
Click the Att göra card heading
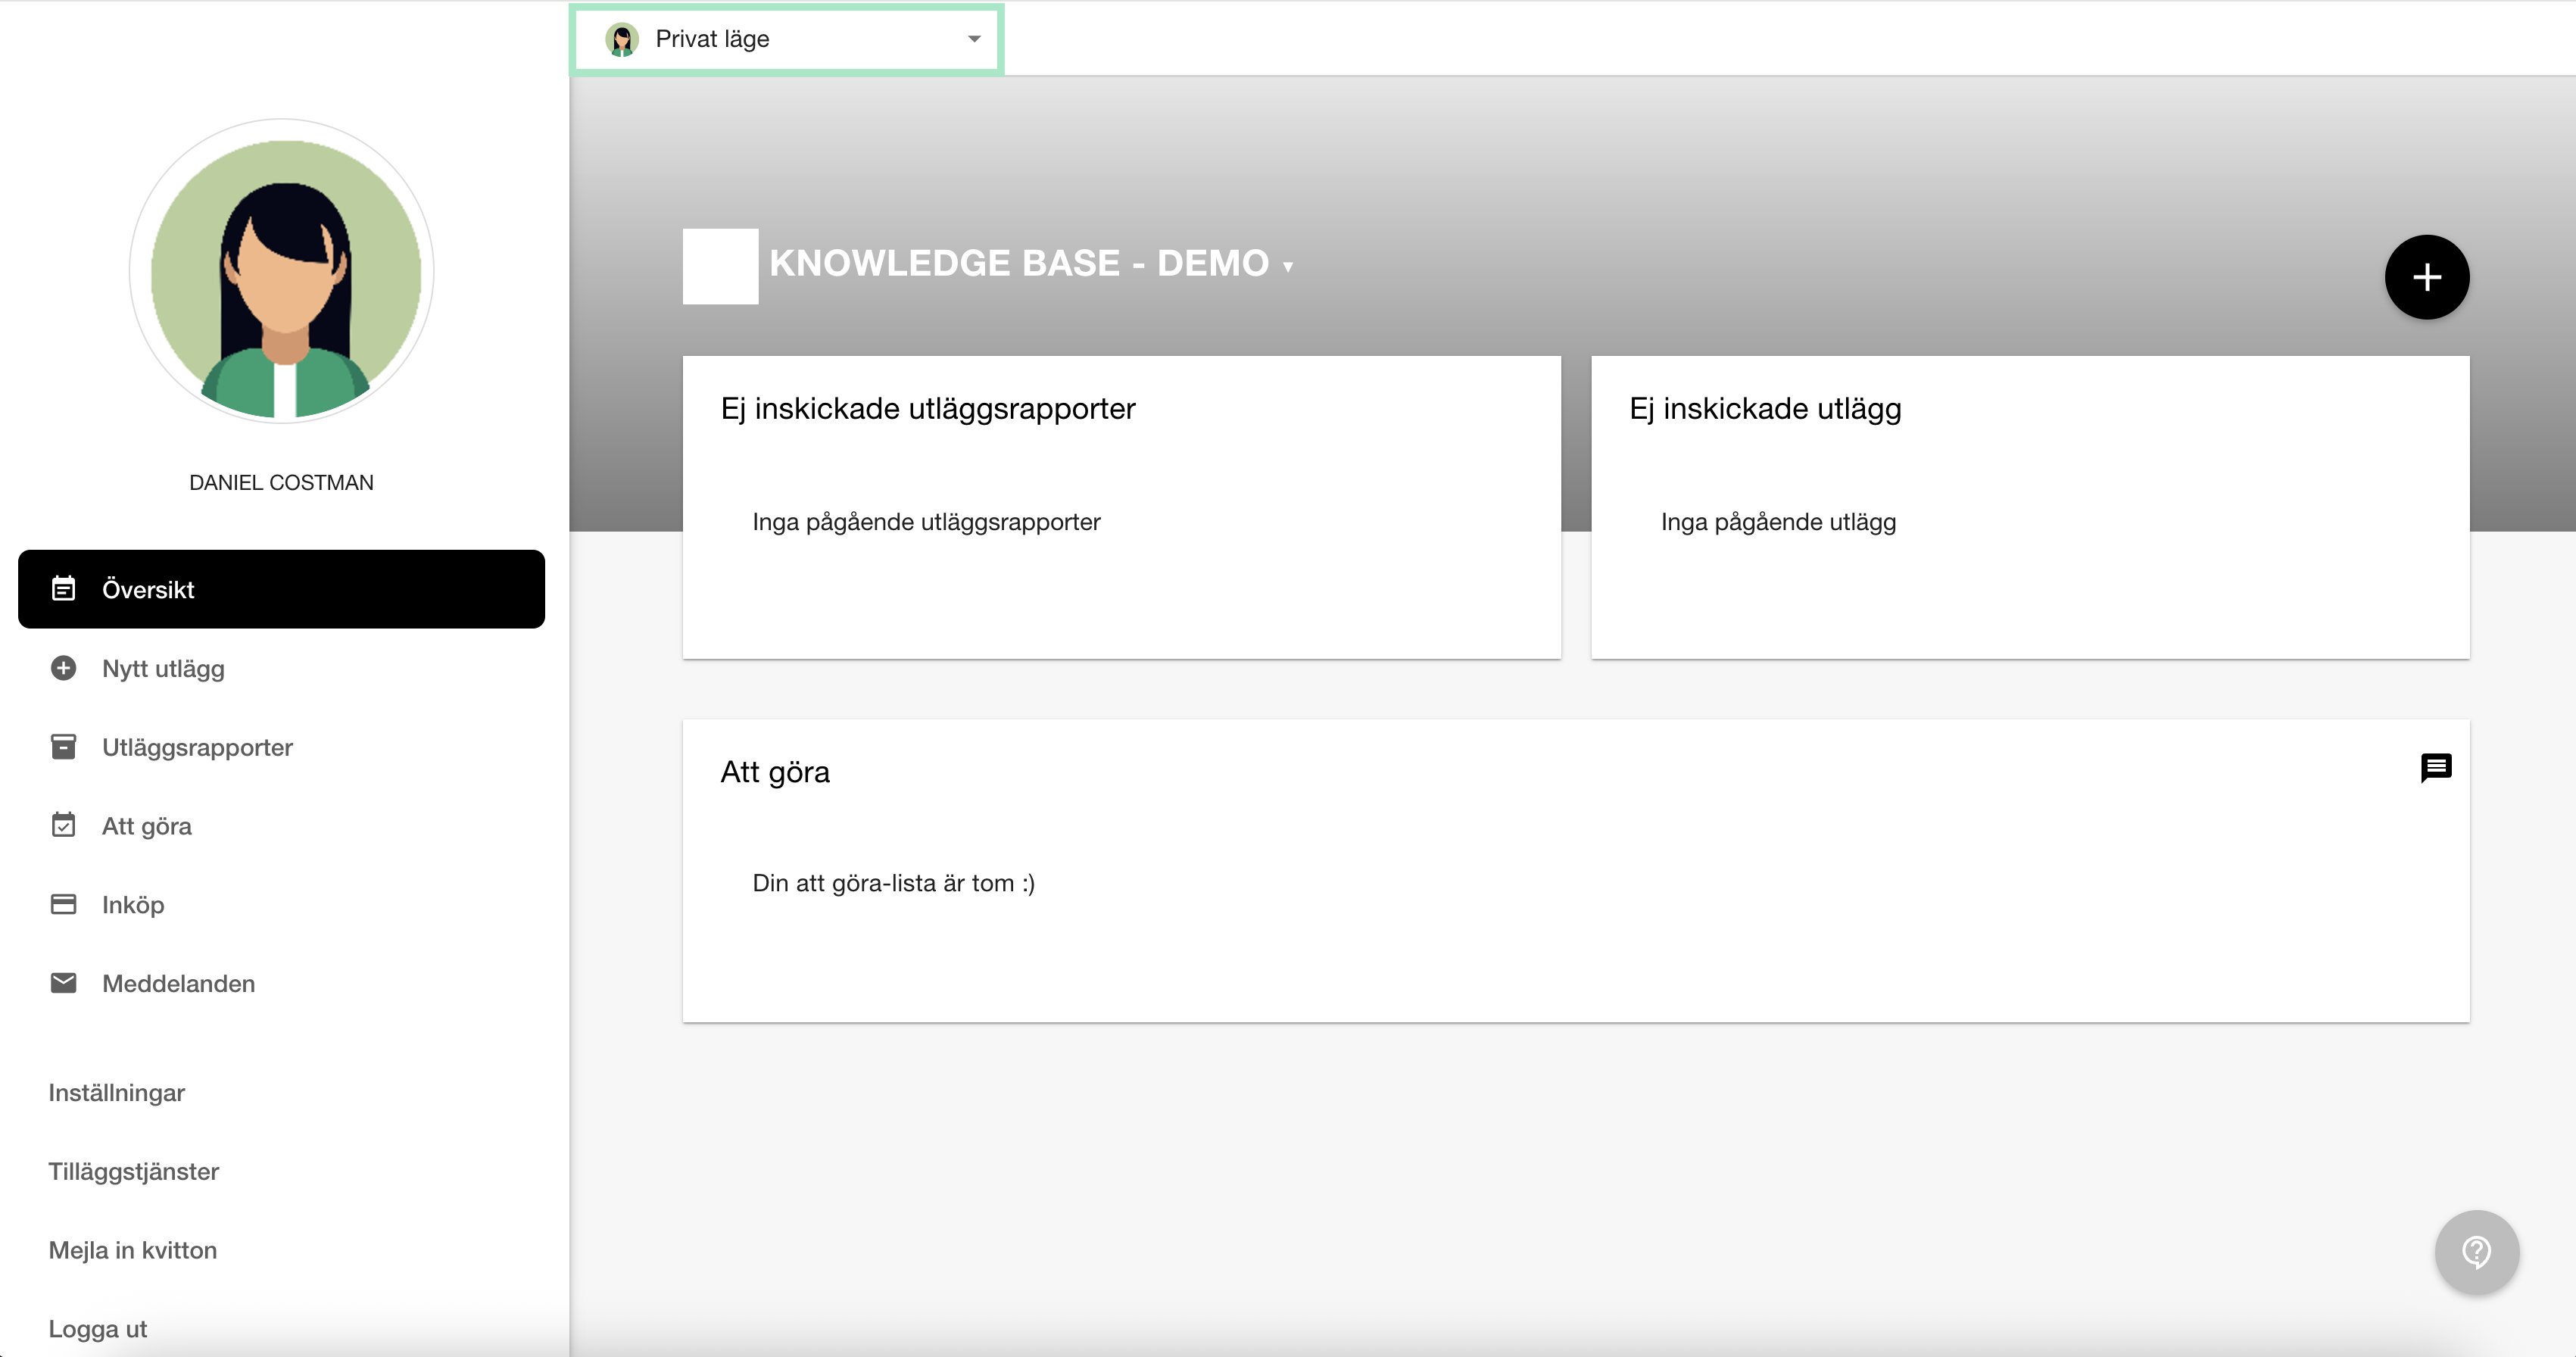point(775,772)
